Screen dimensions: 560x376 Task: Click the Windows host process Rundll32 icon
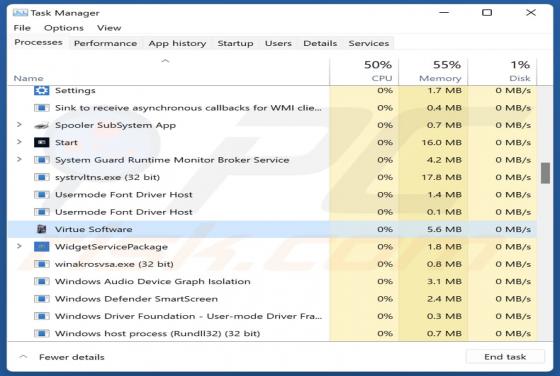tap(41, 334)
